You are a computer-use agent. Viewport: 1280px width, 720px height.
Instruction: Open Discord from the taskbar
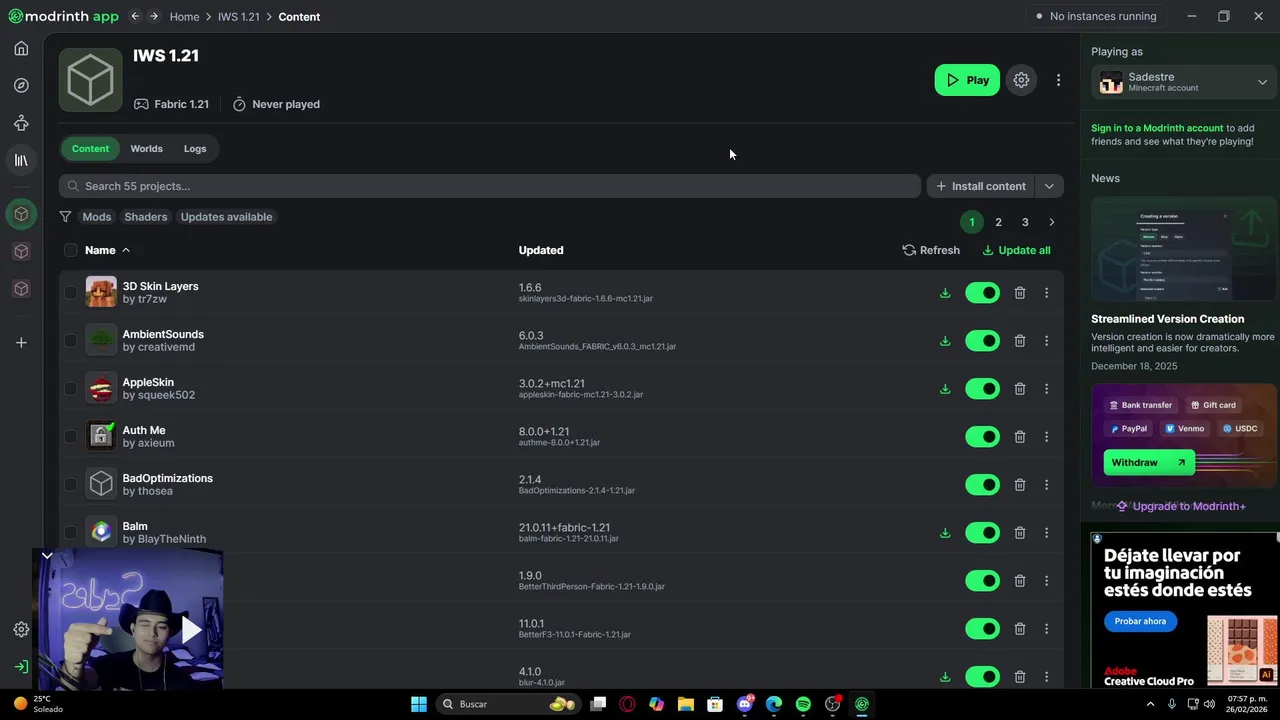tap(745, 704)
